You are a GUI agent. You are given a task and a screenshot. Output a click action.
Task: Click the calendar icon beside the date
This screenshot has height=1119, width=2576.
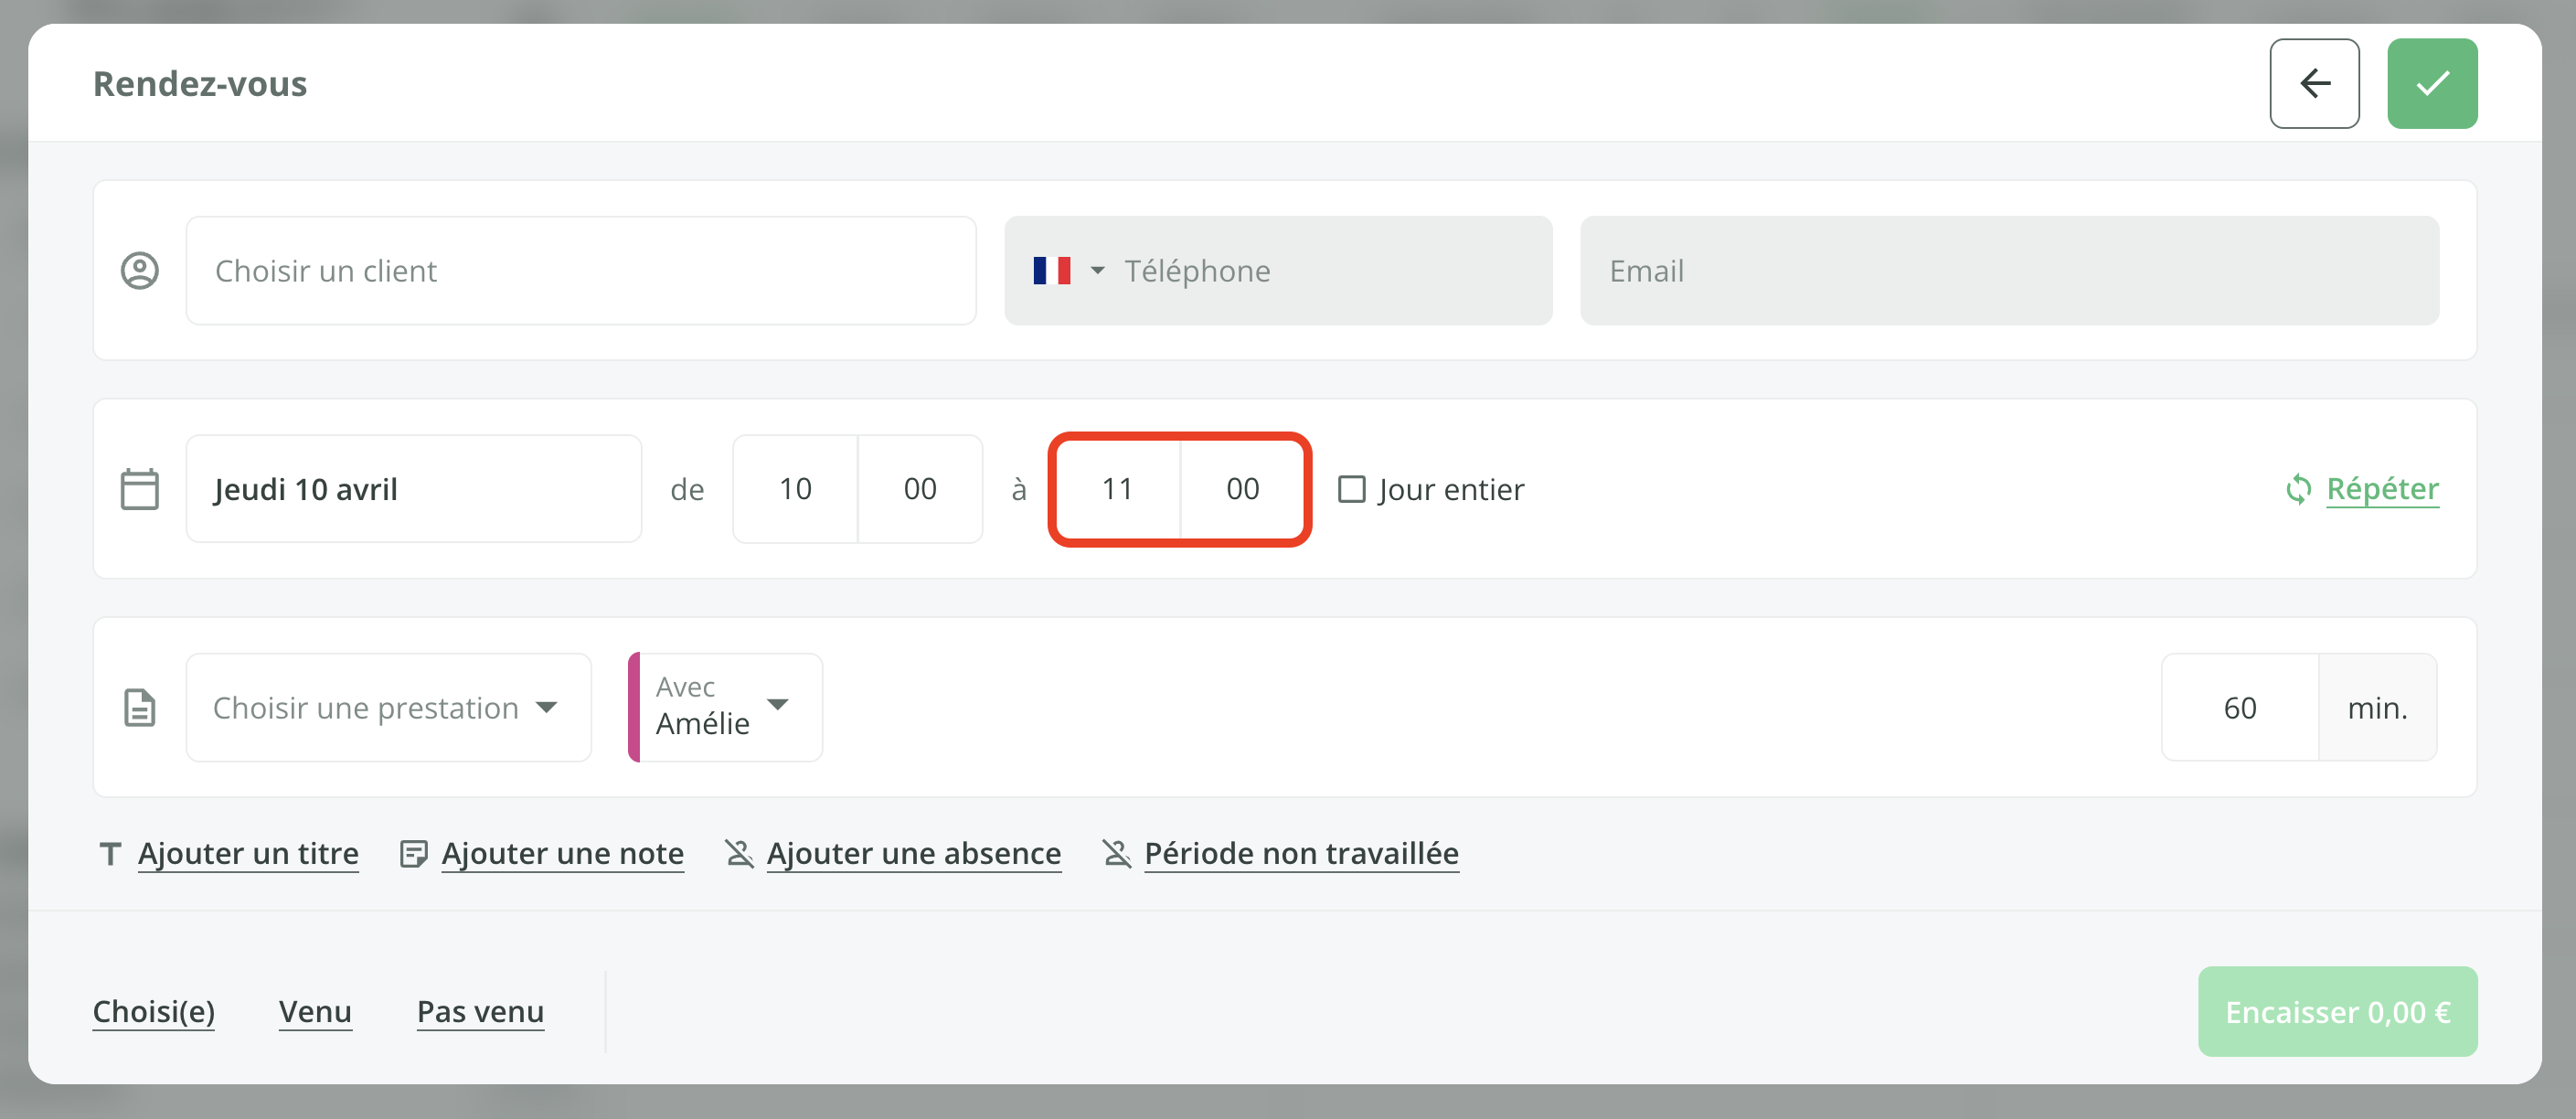click(140, 489)
